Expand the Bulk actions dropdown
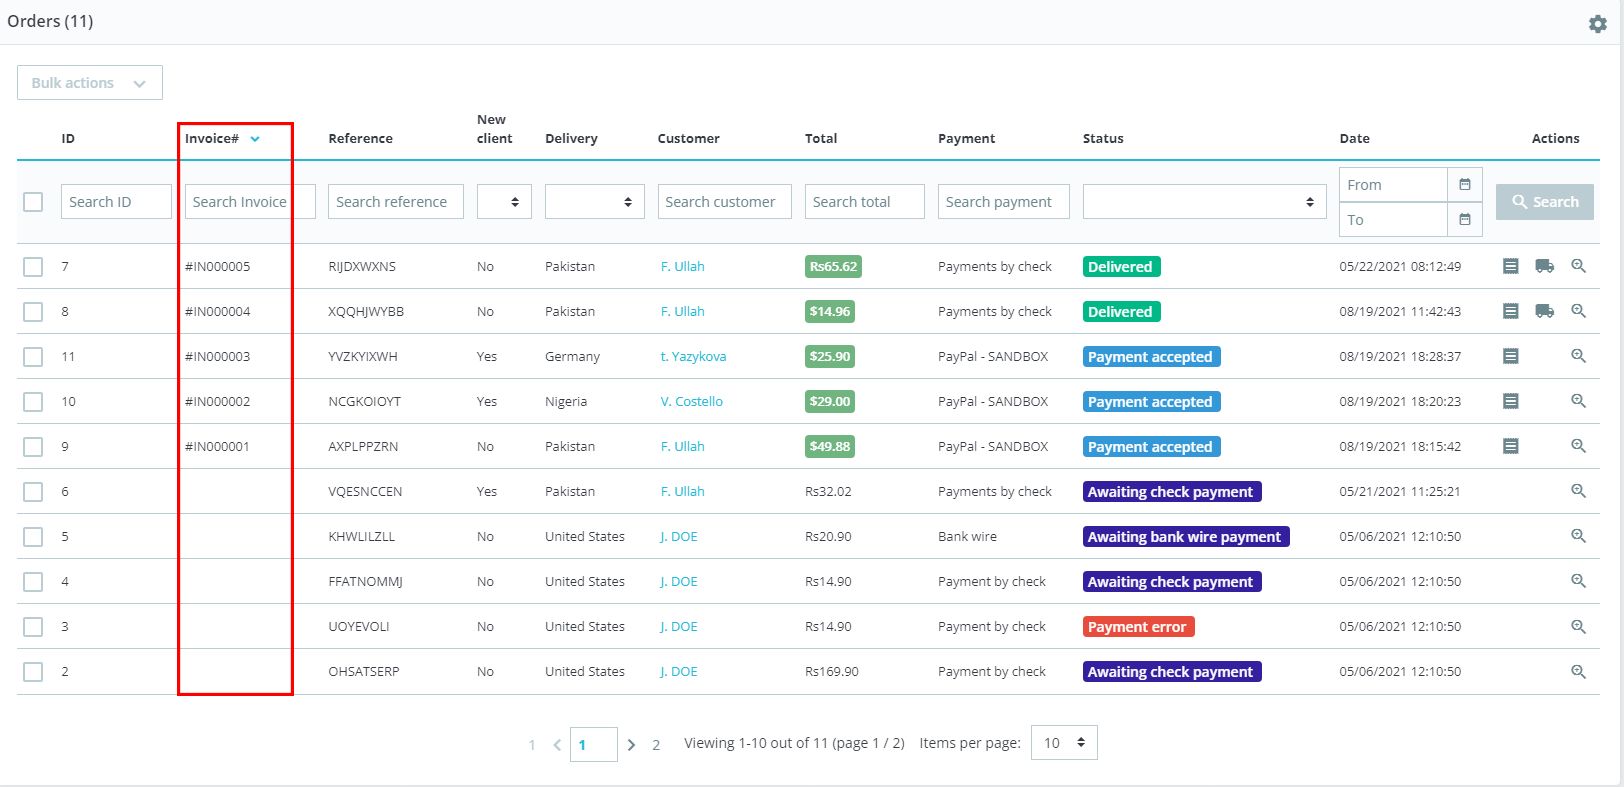The height and width of the screenshot is (787, 1624). click(89, 83)
